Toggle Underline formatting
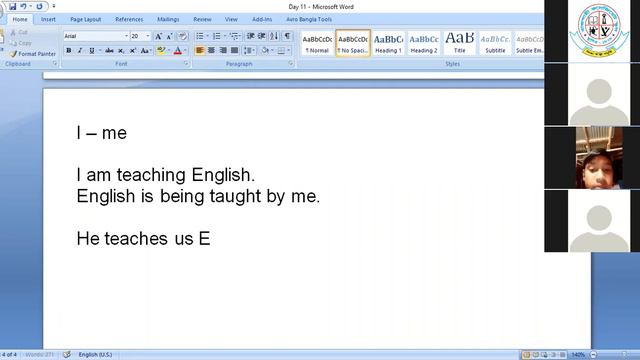The height and width of the screenshot is (360, 640). pos(91,51)
